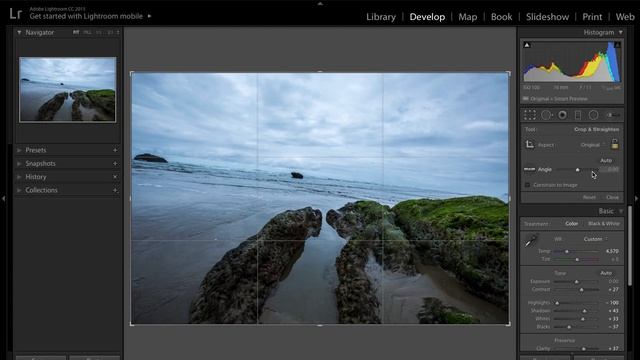Choose Color treatment
This screenshot has height=360, width=640.
571,224
